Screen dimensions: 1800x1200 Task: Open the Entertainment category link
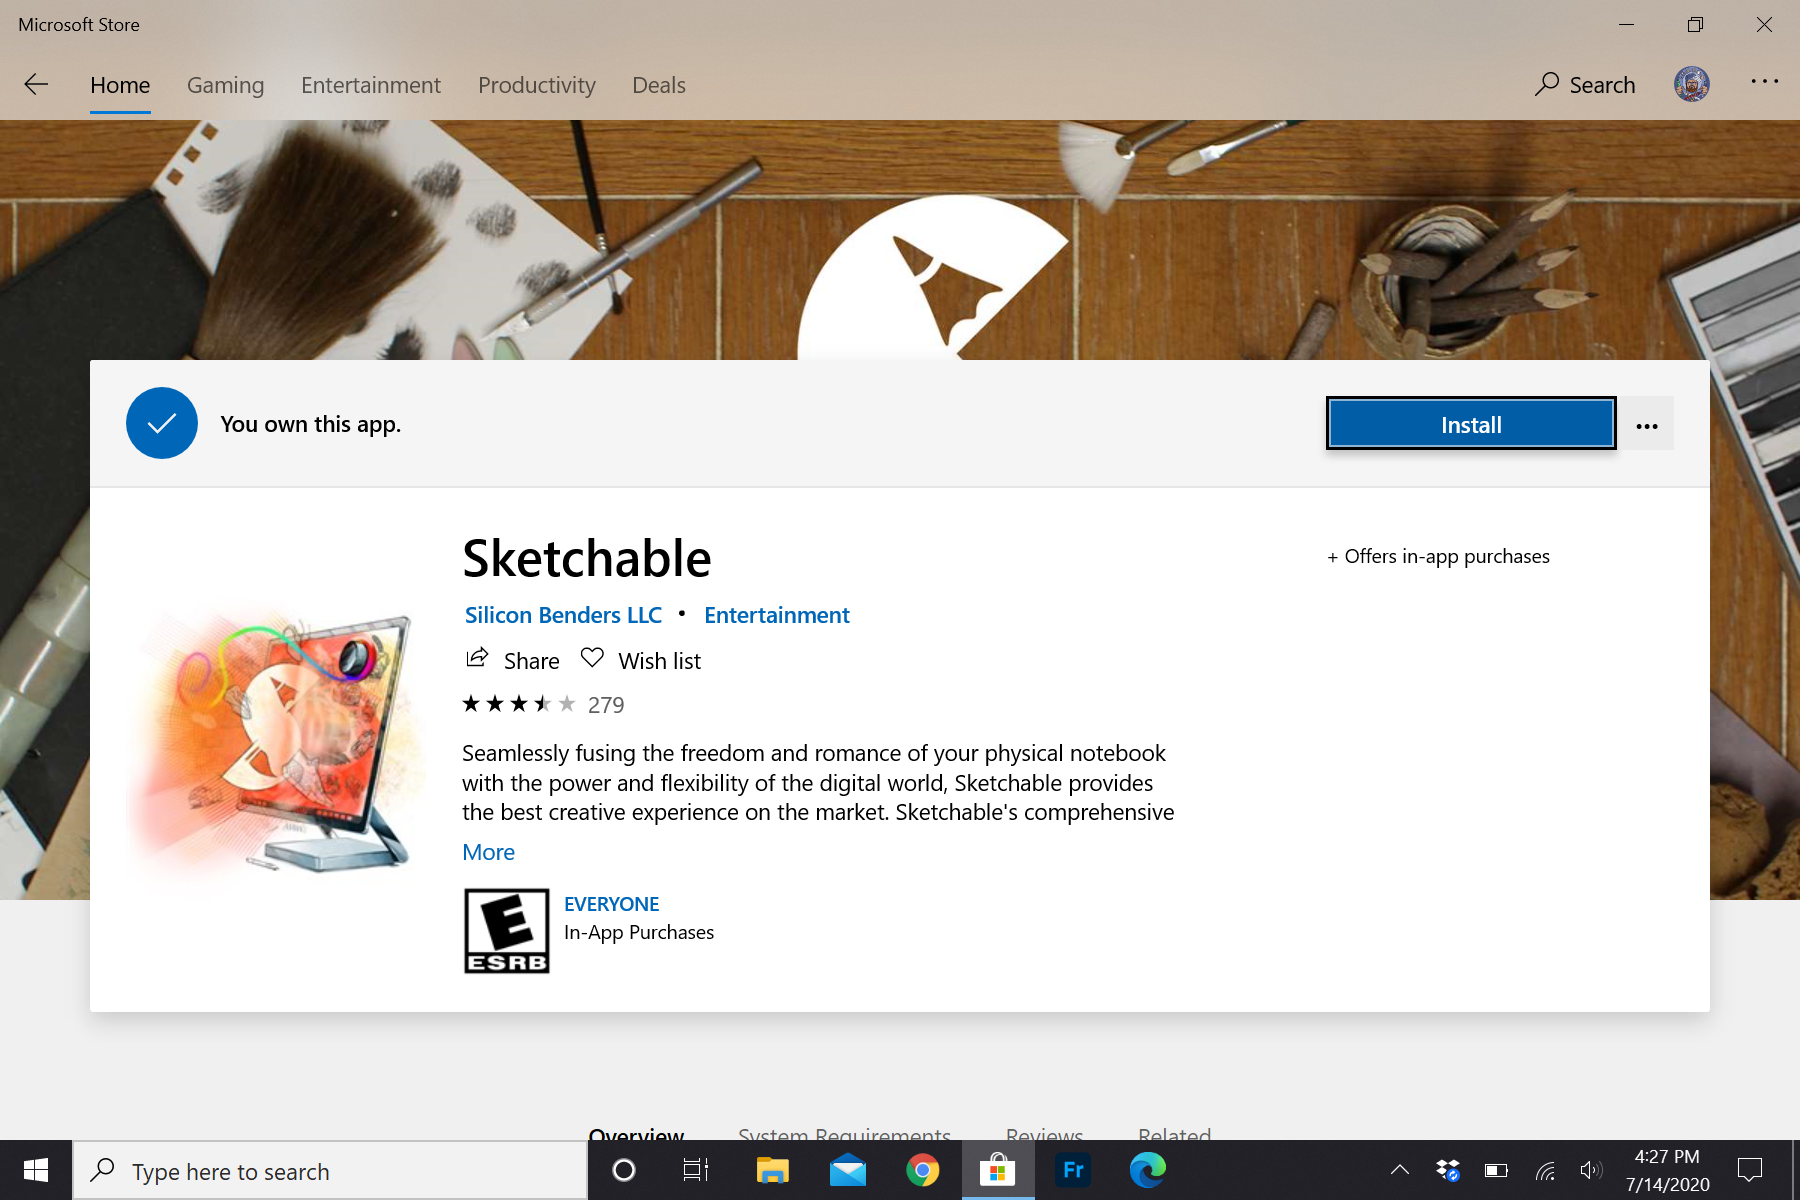click(777, 615)
